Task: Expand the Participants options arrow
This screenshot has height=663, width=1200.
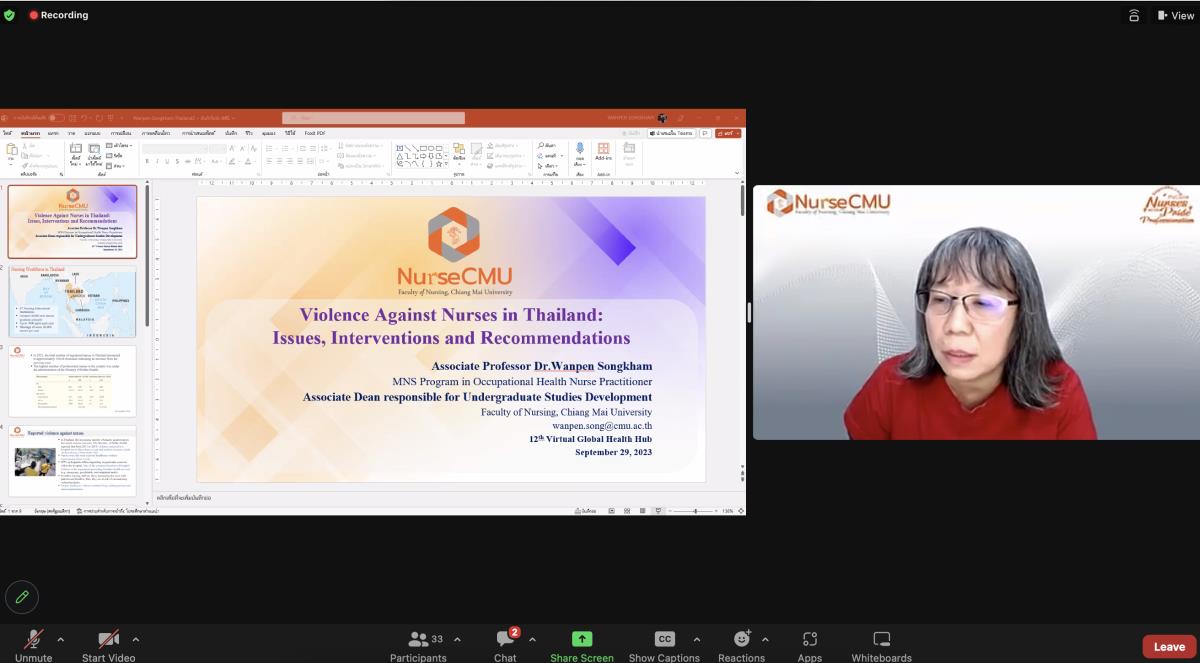Action: [x=457, y=639]
